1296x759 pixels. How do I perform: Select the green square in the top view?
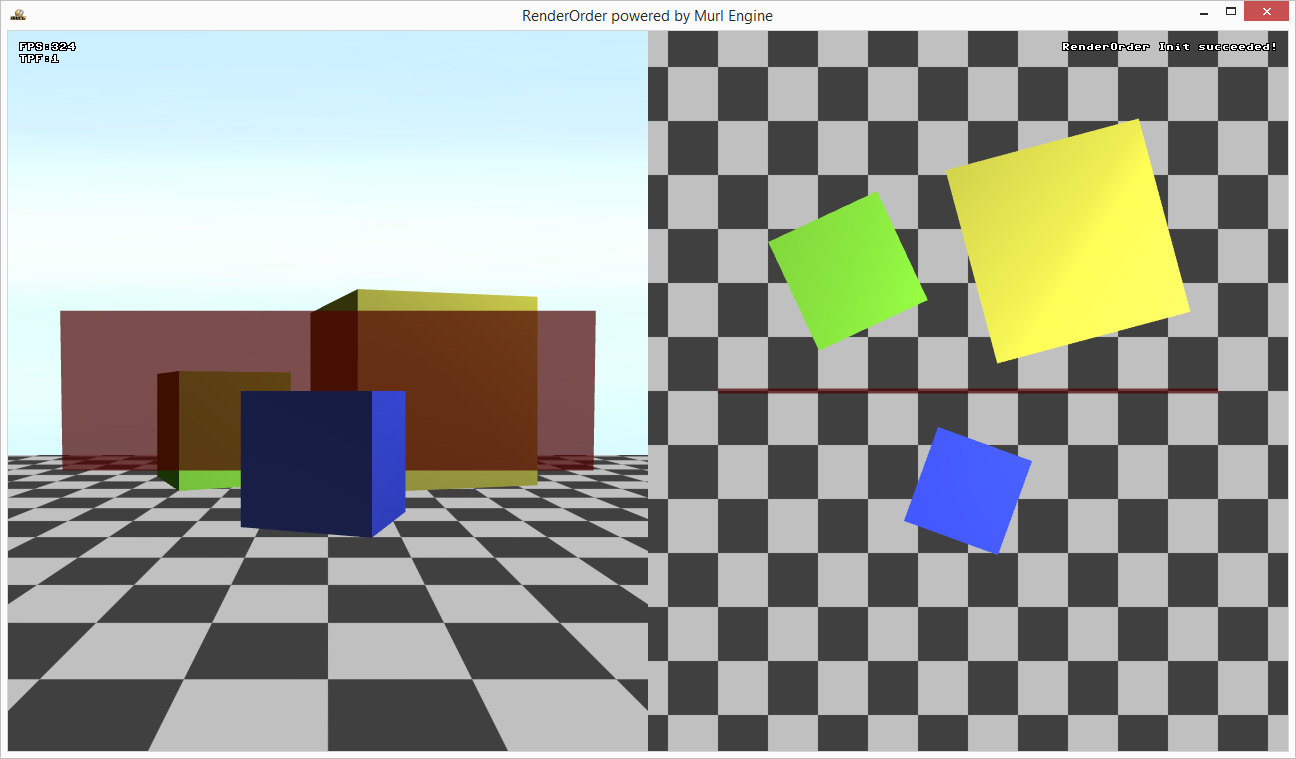click(847, 271)
